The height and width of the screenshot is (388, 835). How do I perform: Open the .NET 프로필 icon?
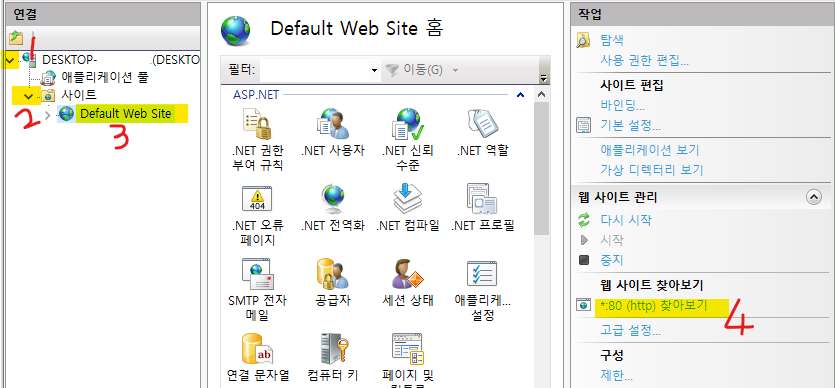482,199
